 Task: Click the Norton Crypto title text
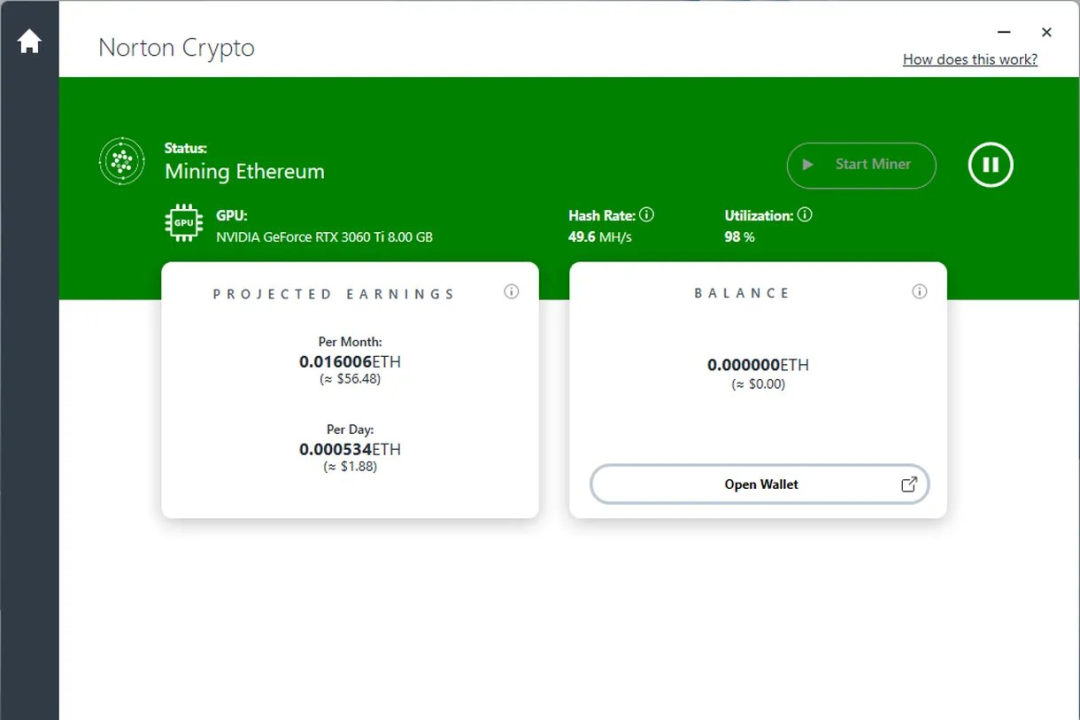click(176, 48)
